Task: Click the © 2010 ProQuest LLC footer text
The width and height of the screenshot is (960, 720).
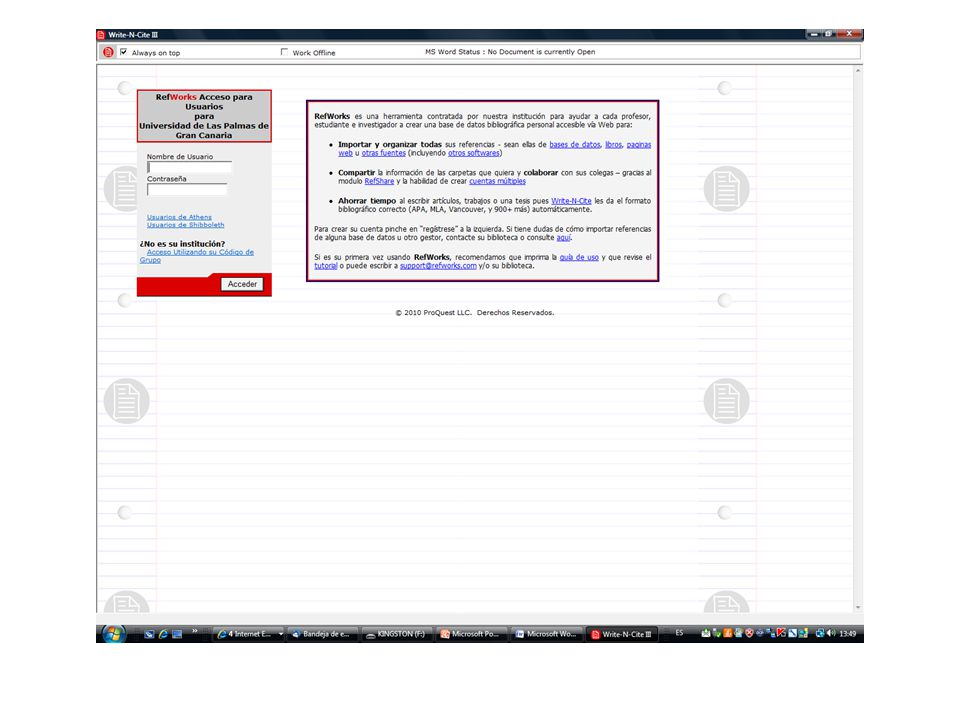Action: click(x=474, y=313)
